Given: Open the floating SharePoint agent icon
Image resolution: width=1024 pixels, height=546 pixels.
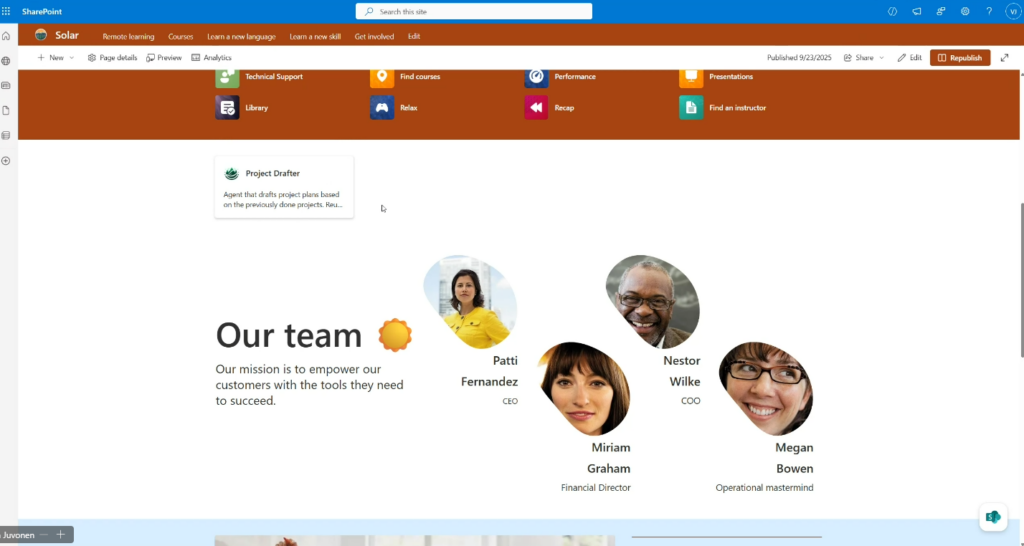Looking at the screenshot, I should coord(992,517).
